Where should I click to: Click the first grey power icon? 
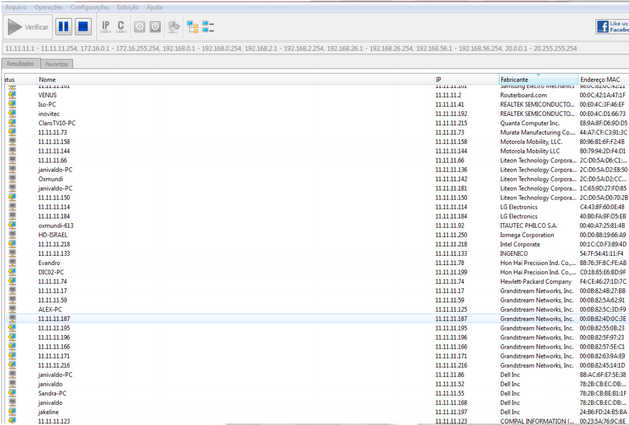pyautogui.click(x=139, y=27)
